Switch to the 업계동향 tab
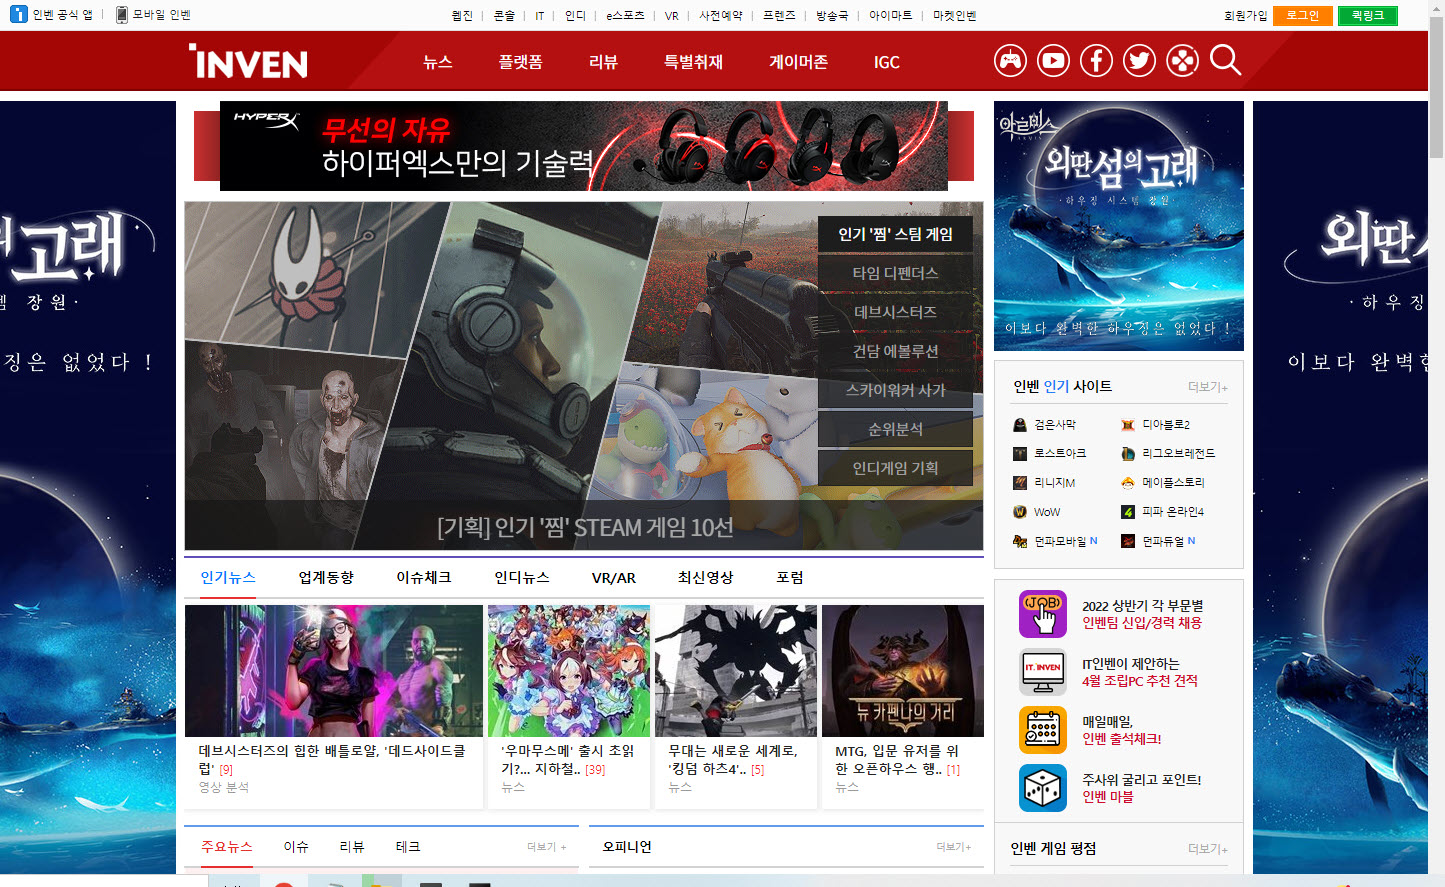The height and width of the screenshot is (887, 1445). click(326, 578)
